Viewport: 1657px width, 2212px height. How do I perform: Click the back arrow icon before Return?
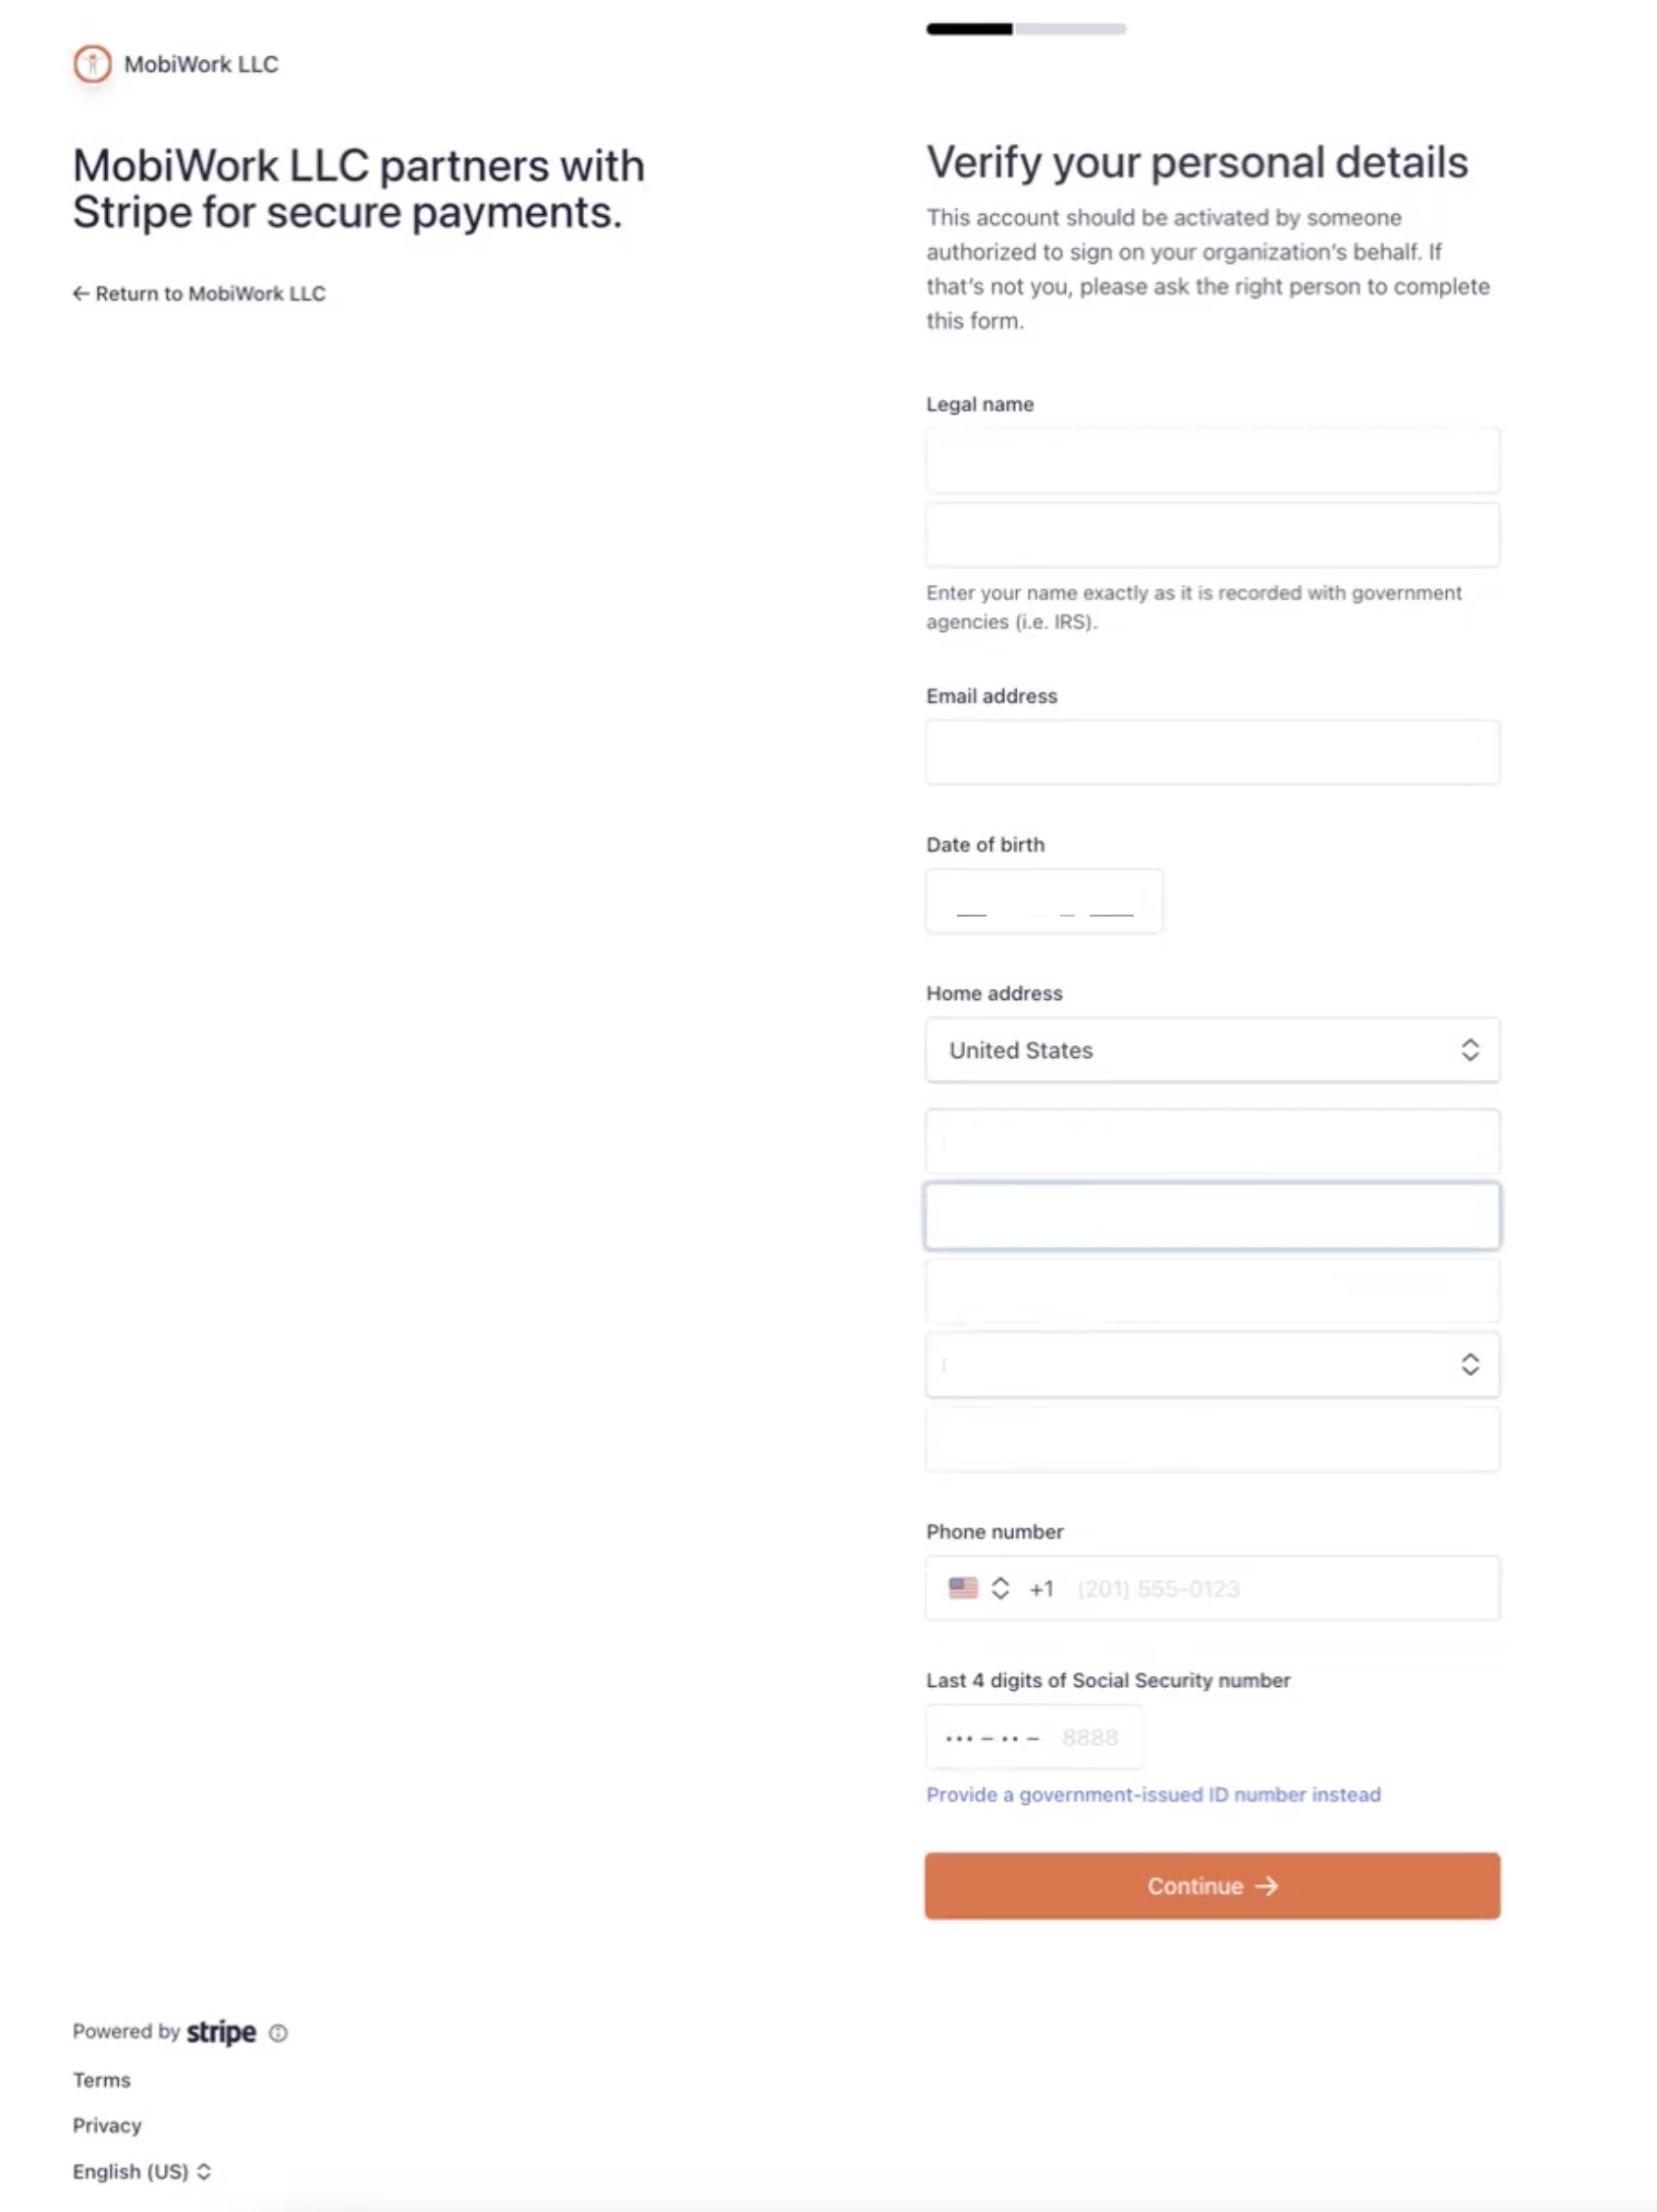tap(81, 293)
